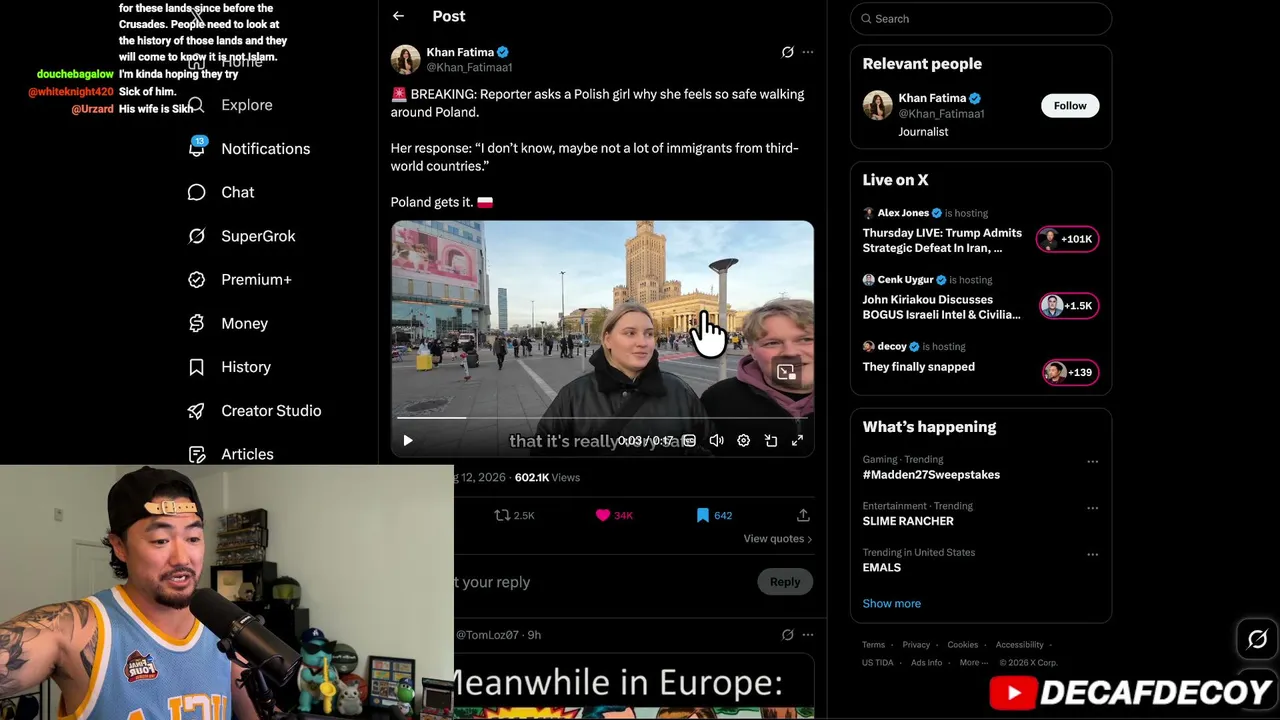Open the "They finally snapped" live broadcast
The image size is (1280, 720).
pyautogui.click(x=919, y=367)
